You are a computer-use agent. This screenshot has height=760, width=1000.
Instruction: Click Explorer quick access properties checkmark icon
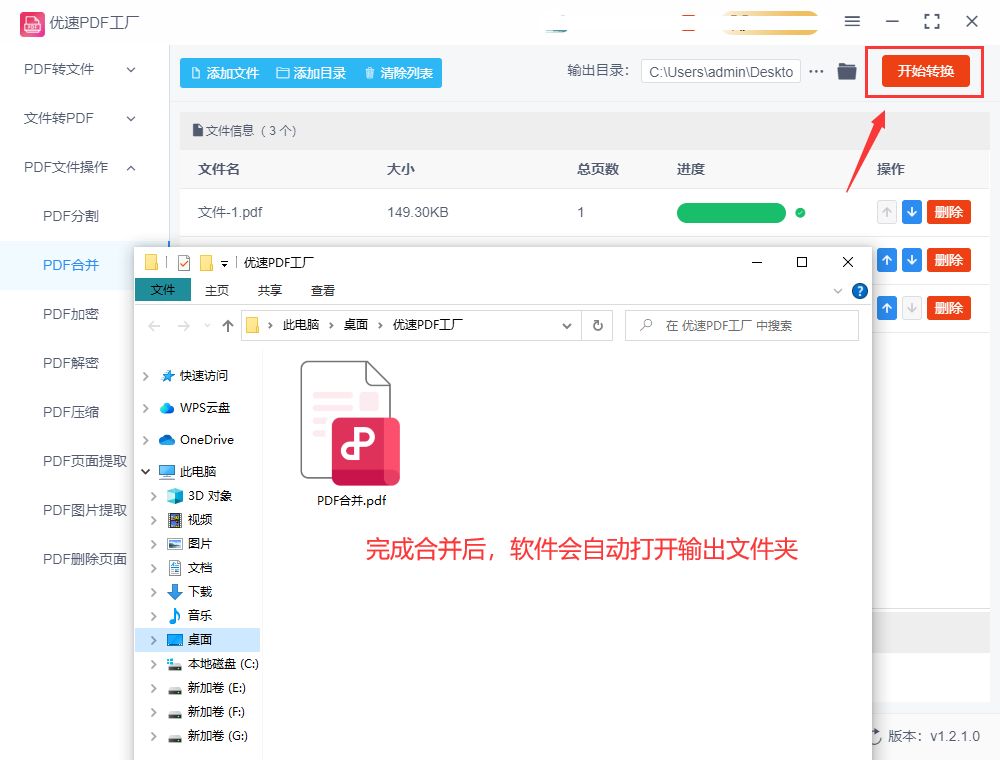click(x=184, y=263)
